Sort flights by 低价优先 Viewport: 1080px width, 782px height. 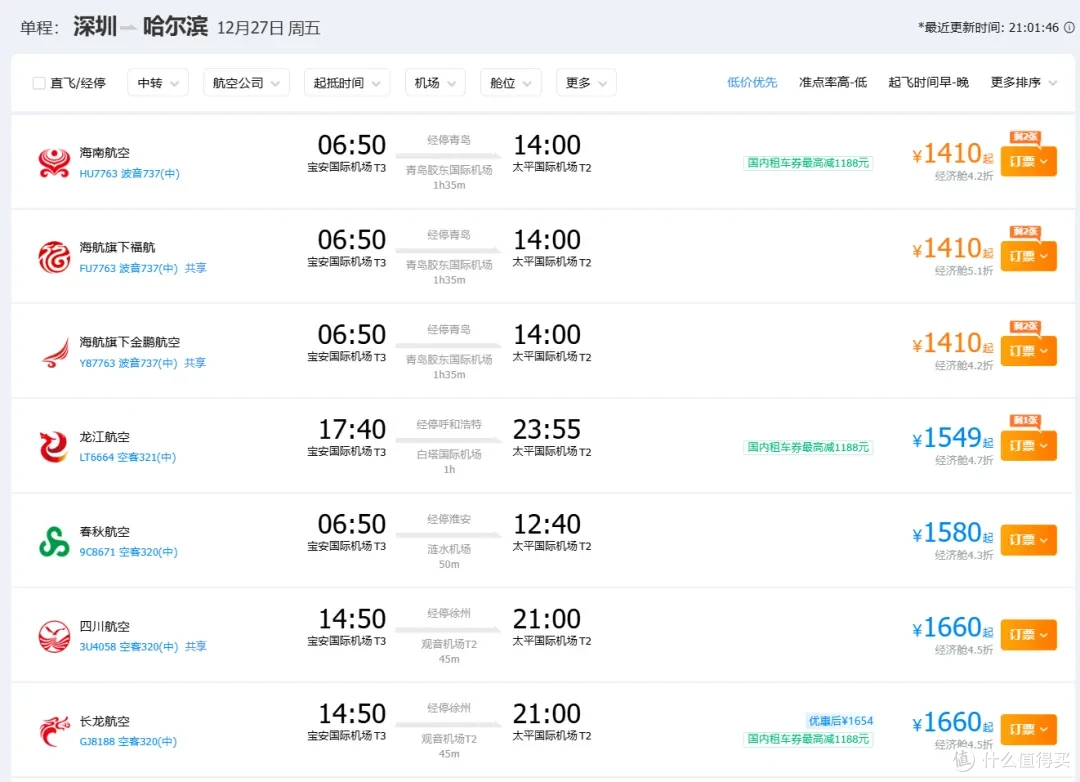tap(751, 83)
